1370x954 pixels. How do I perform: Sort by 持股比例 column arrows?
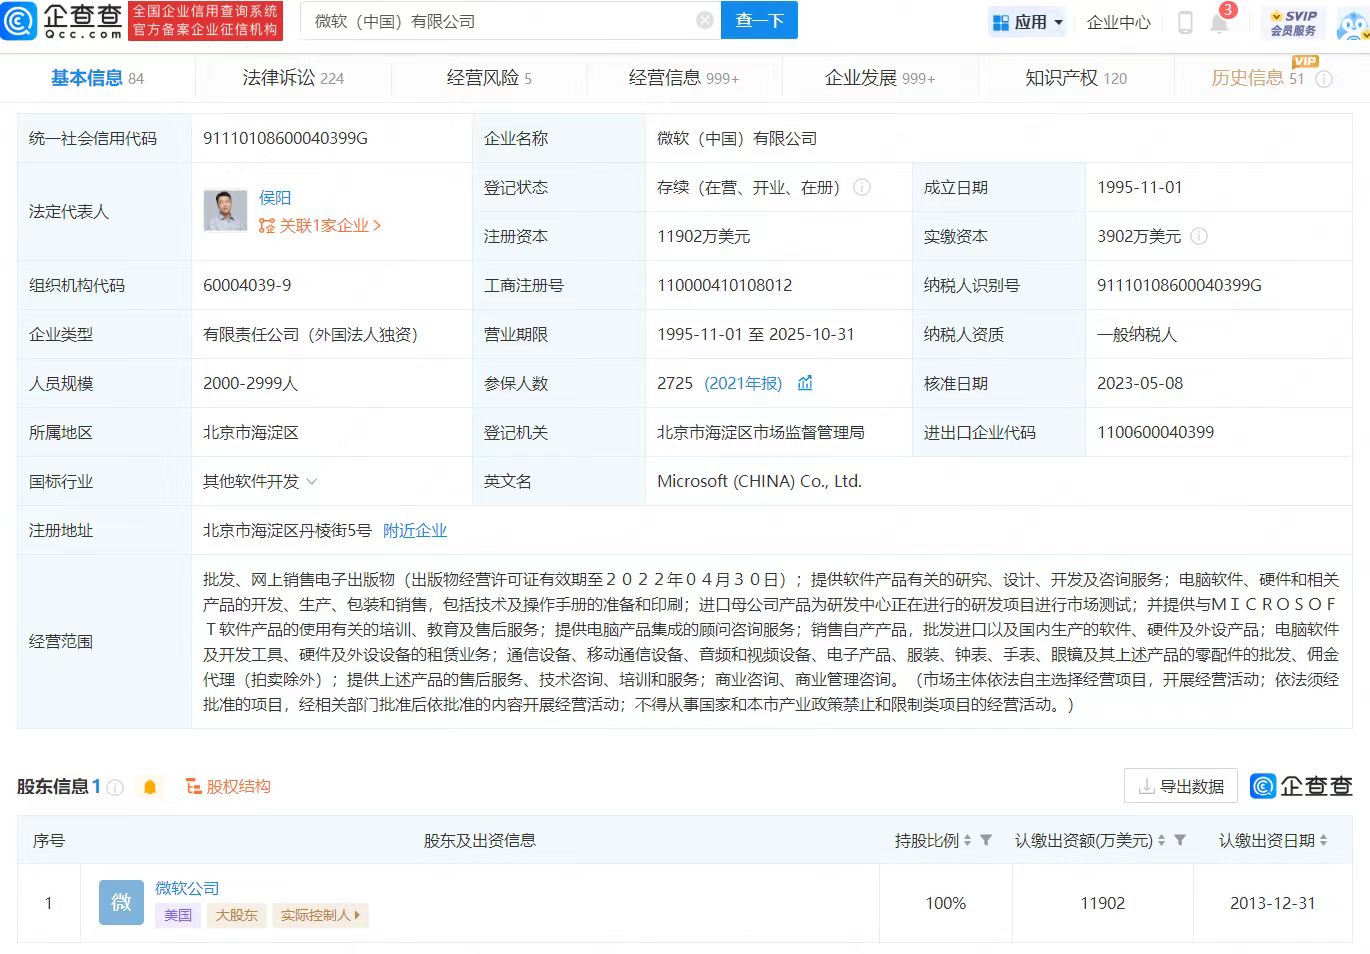[x=967, y=841]
